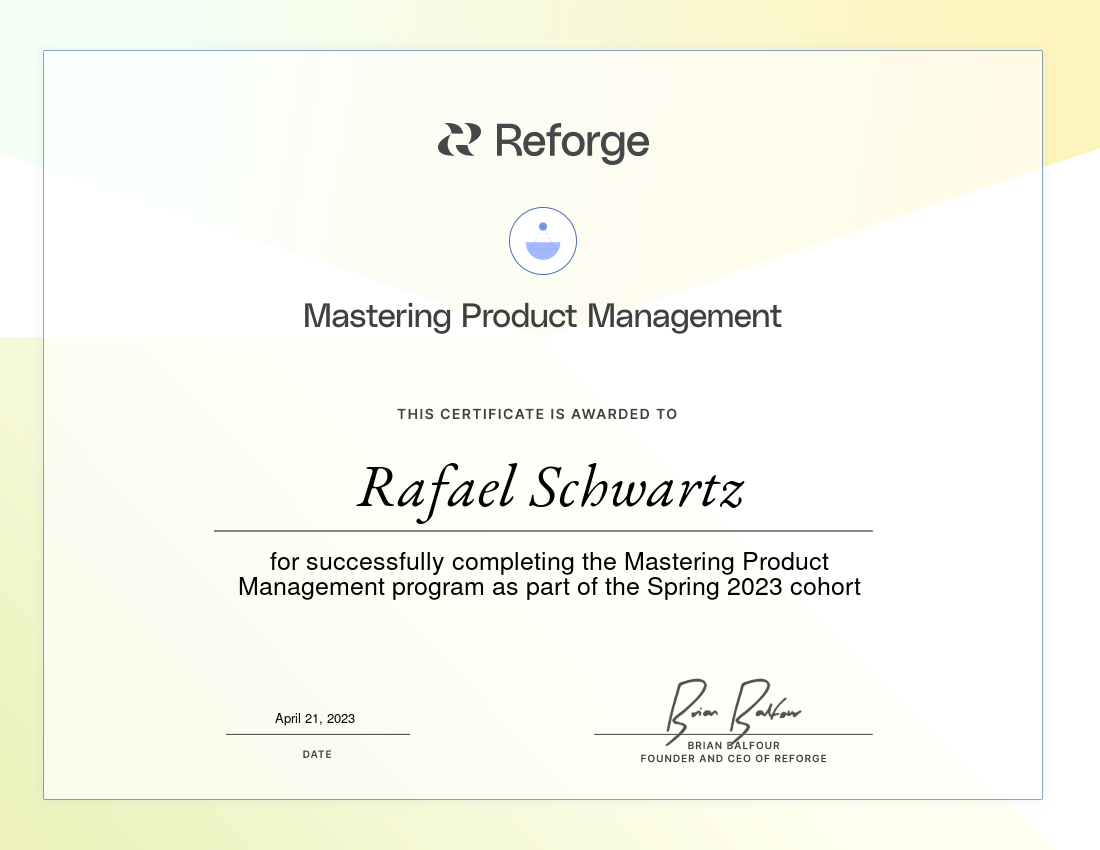
Task: Click the word 'Management' in the heading
Action: (x=684, y=316)
